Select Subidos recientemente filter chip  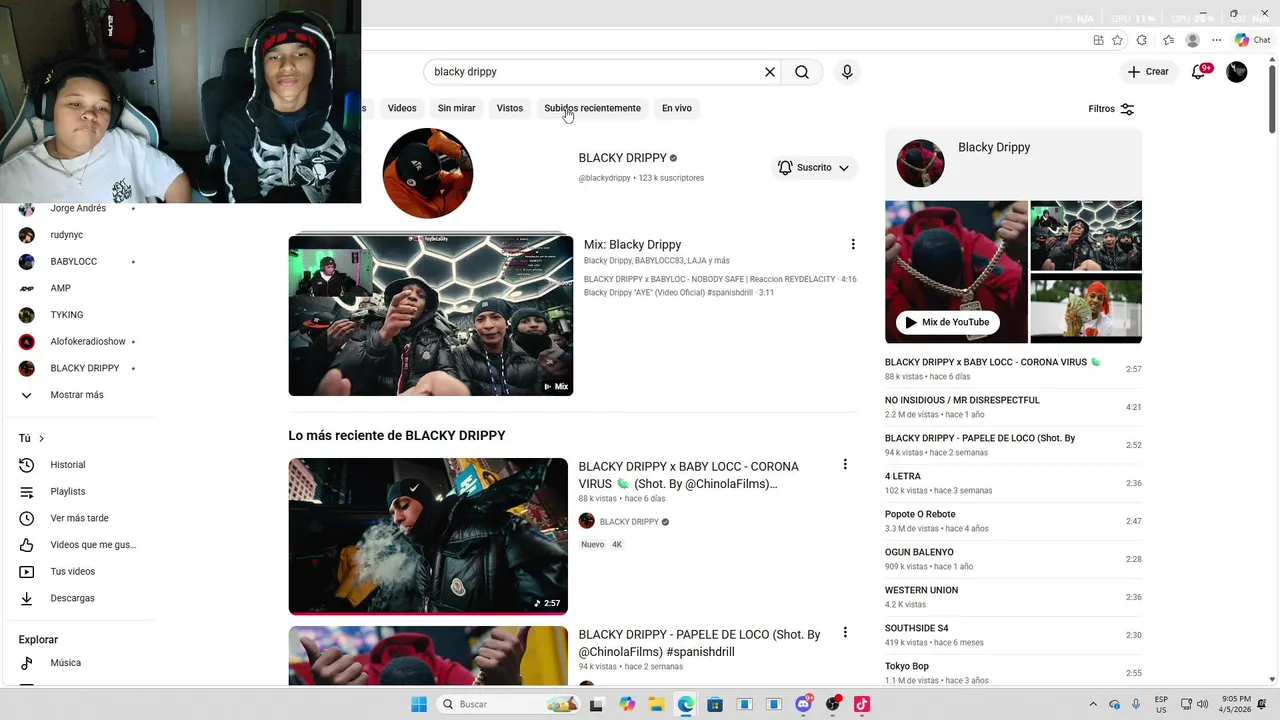point(592,108)
